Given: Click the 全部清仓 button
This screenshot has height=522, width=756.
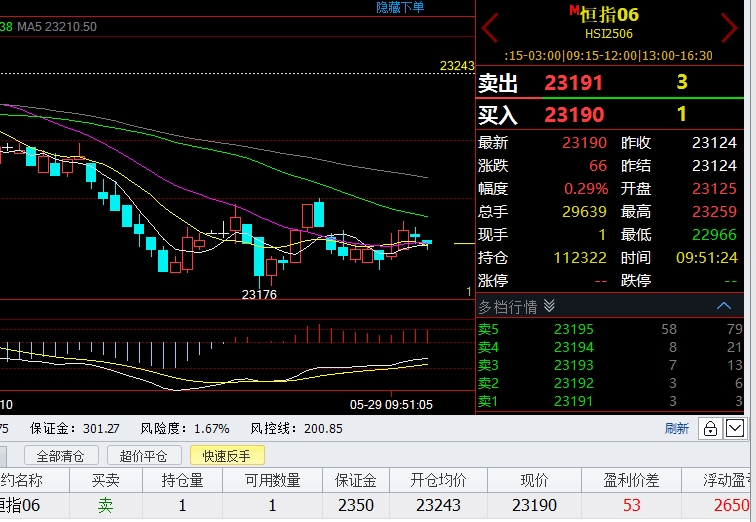Looking at the screenshot, I should point(61,455).
